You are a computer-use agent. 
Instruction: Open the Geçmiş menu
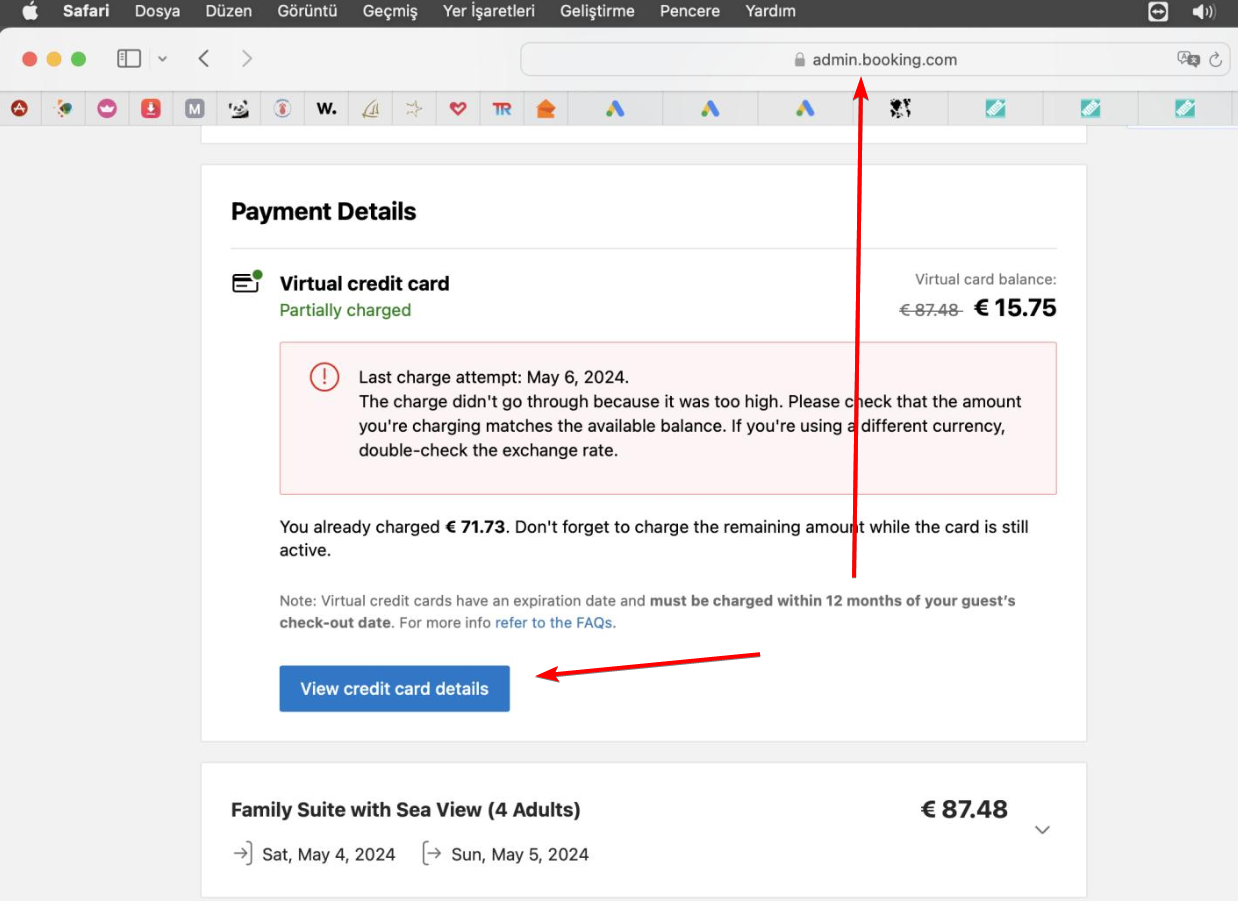[390, 12]
